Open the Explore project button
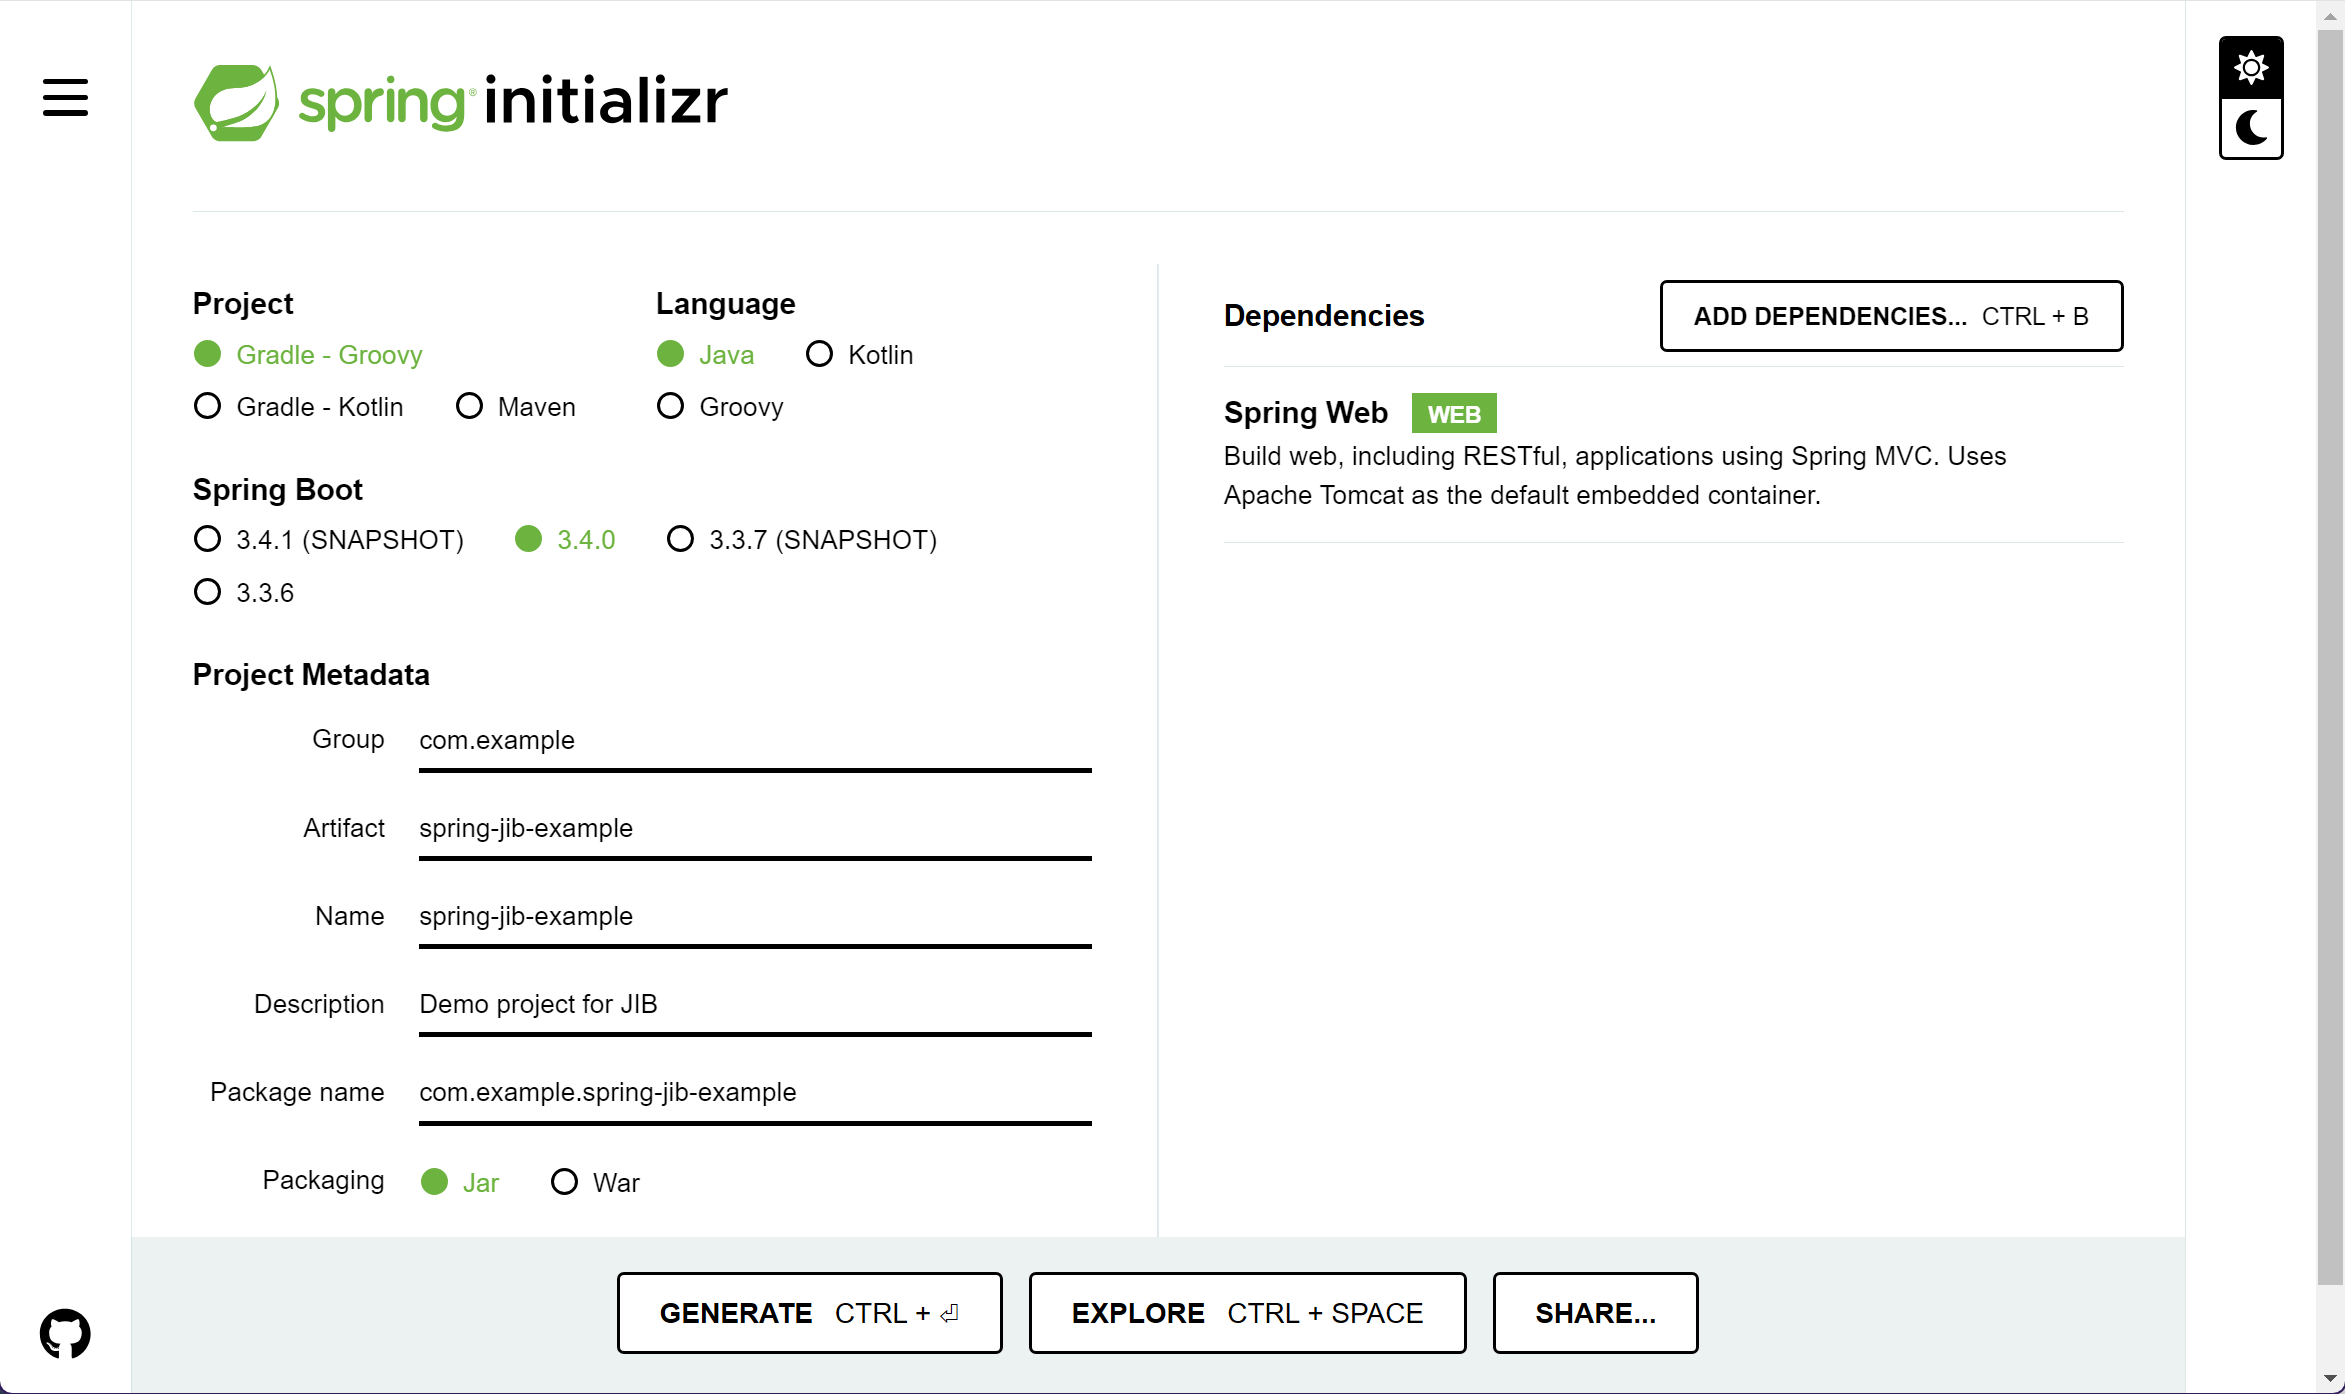Image resolution: width=2345 pixels, height=1394 pixels. pyautogui.click(x=1247, y=1313)
